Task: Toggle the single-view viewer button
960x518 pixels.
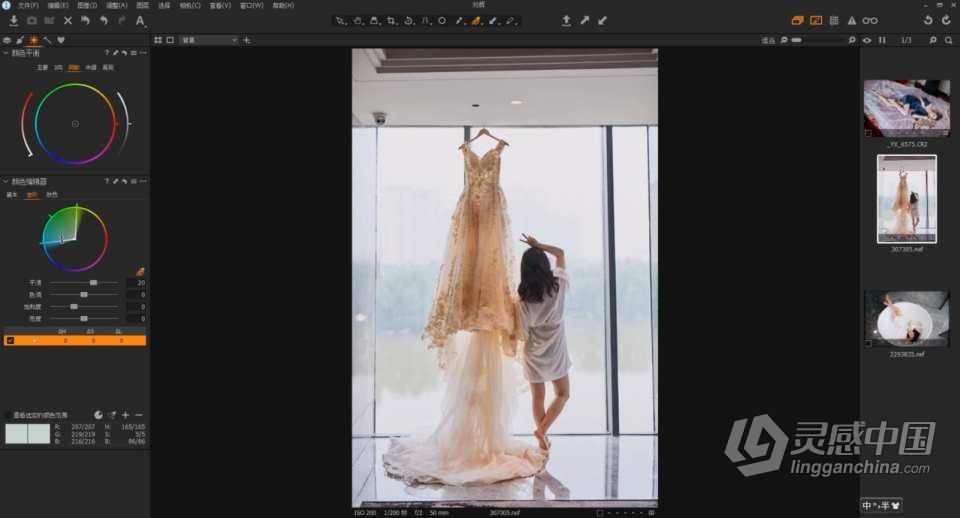Action: pyautogui.click(x=170, y=40)
